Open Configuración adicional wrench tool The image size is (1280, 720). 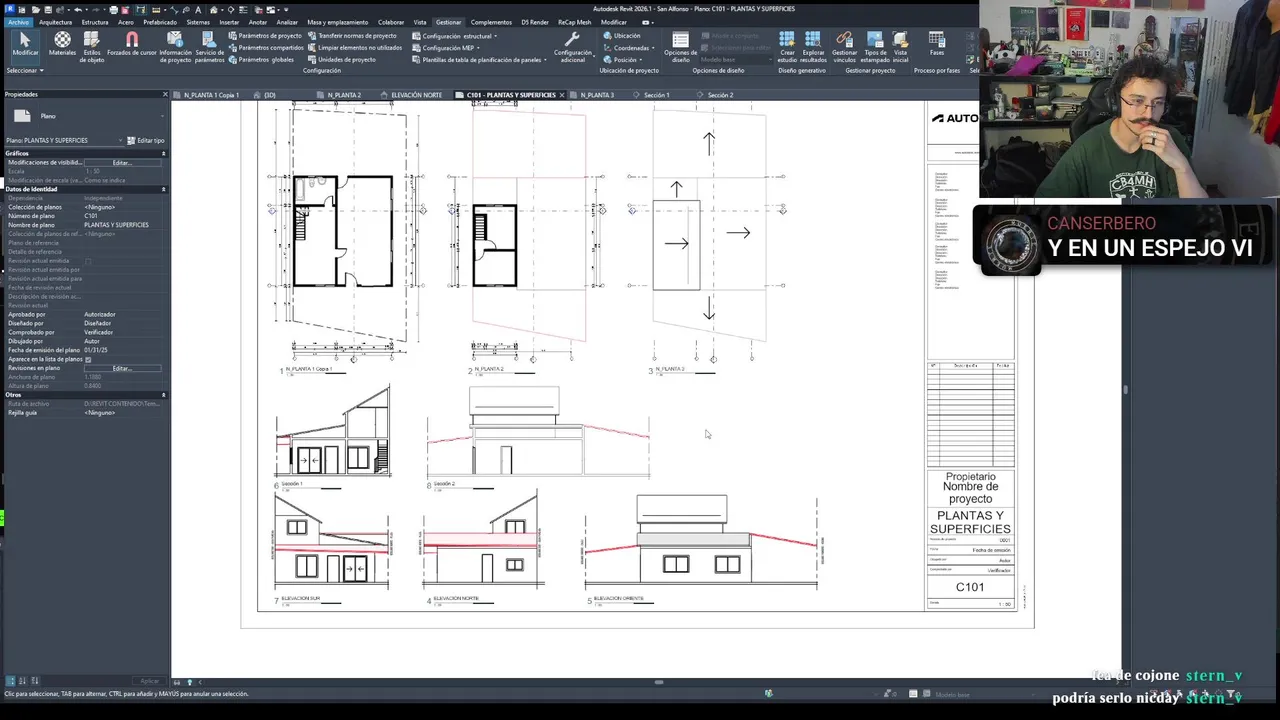[x=573, y=46]
